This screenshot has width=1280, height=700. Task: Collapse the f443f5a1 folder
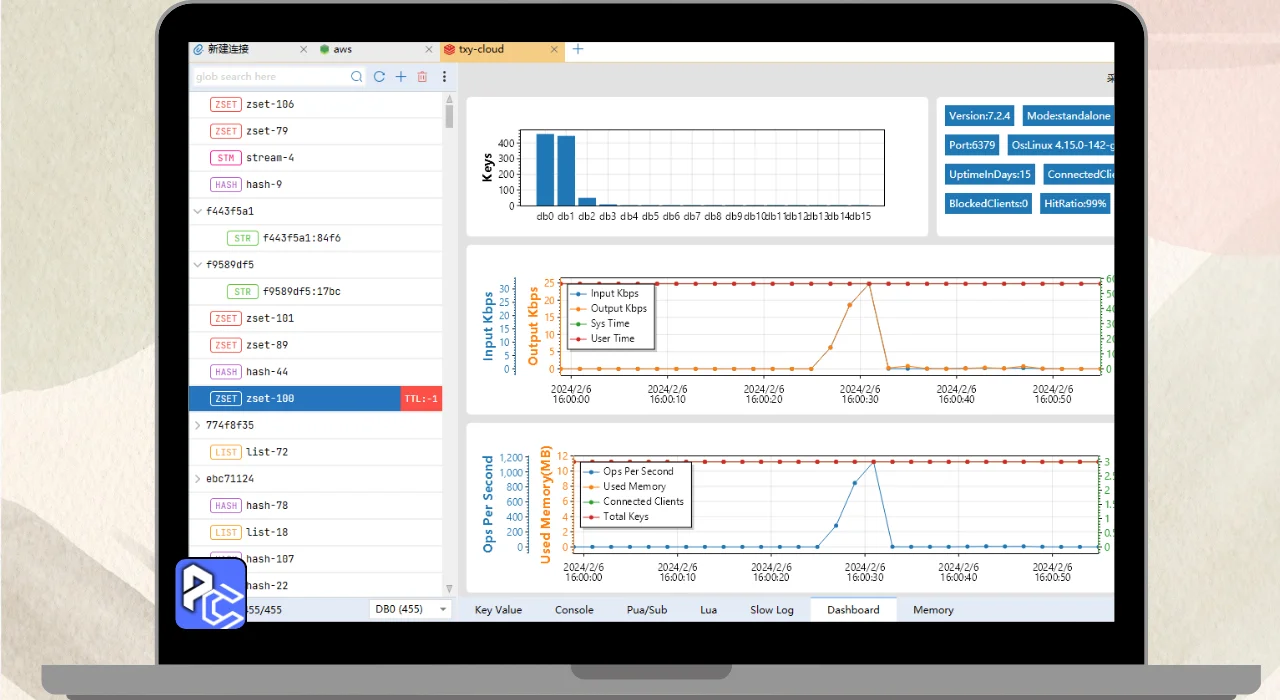pos(197,211)
